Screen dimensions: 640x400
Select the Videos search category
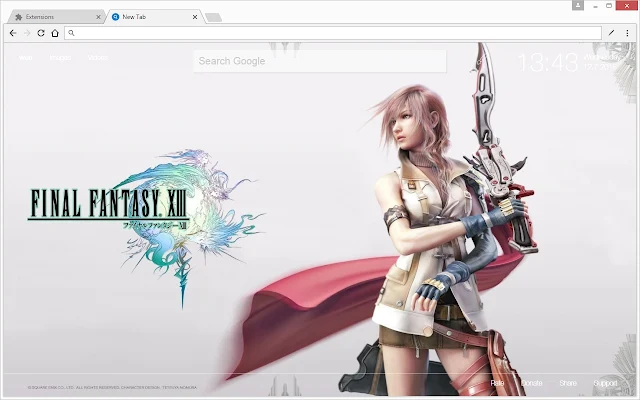98,58
